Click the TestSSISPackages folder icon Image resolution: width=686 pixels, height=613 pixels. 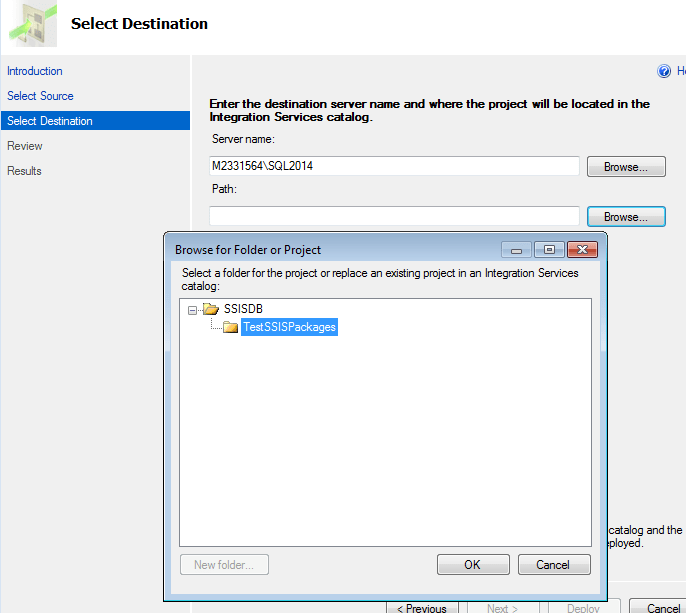pos(230,327)
